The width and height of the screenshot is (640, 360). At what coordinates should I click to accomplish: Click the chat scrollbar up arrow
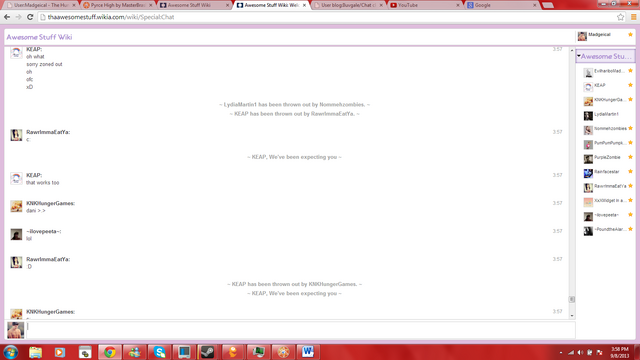(x=572, y=50)
